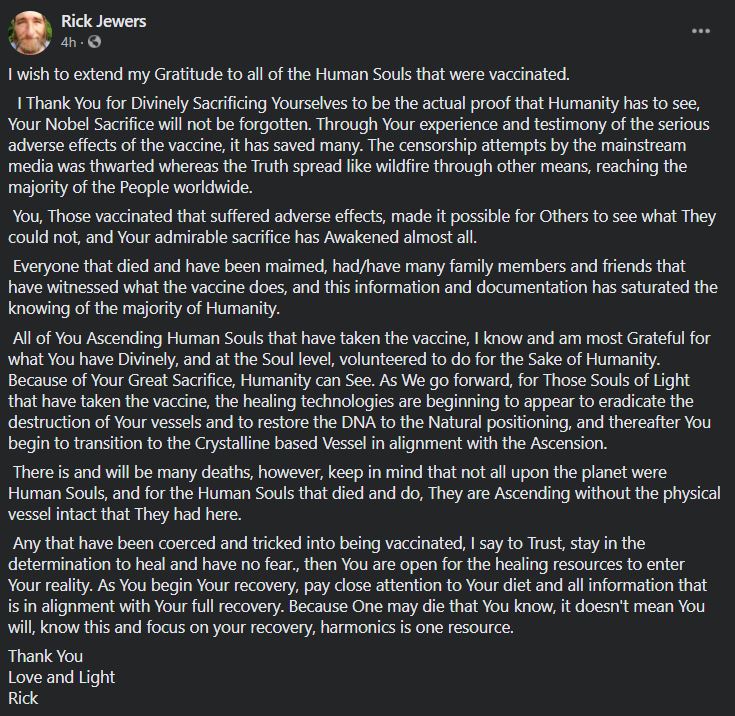The height and width of the screenshot is (716, 735).
Task: Open the Rick Jewers profile name link
Action: pos(104,21)
